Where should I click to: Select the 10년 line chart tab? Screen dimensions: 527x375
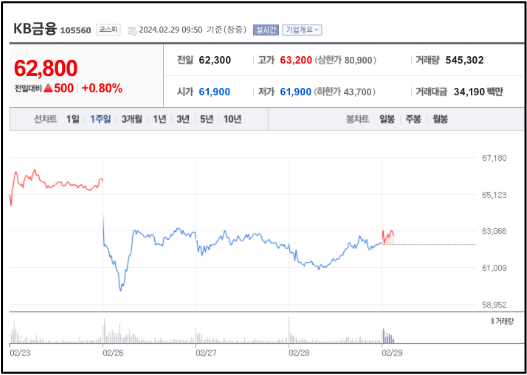click(232, 119)
